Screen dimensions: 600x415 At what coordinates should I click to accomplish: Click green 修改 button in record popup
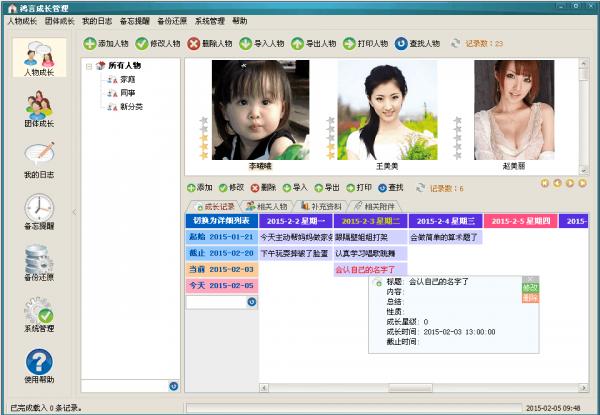point(529,287)
